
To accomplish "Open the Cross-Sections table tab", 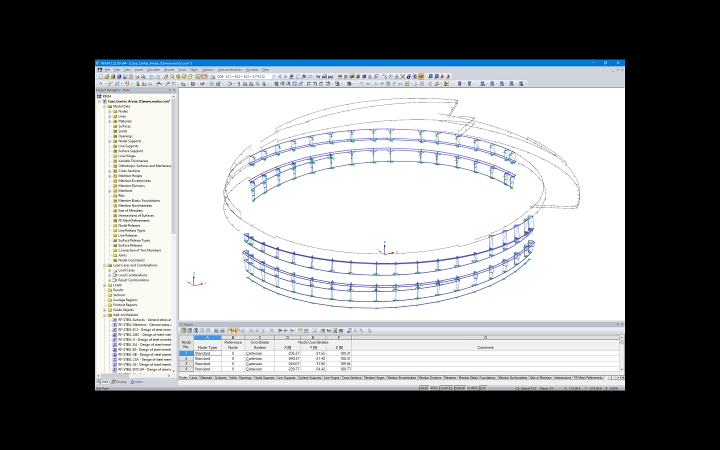I will click(x=352, y=377).
